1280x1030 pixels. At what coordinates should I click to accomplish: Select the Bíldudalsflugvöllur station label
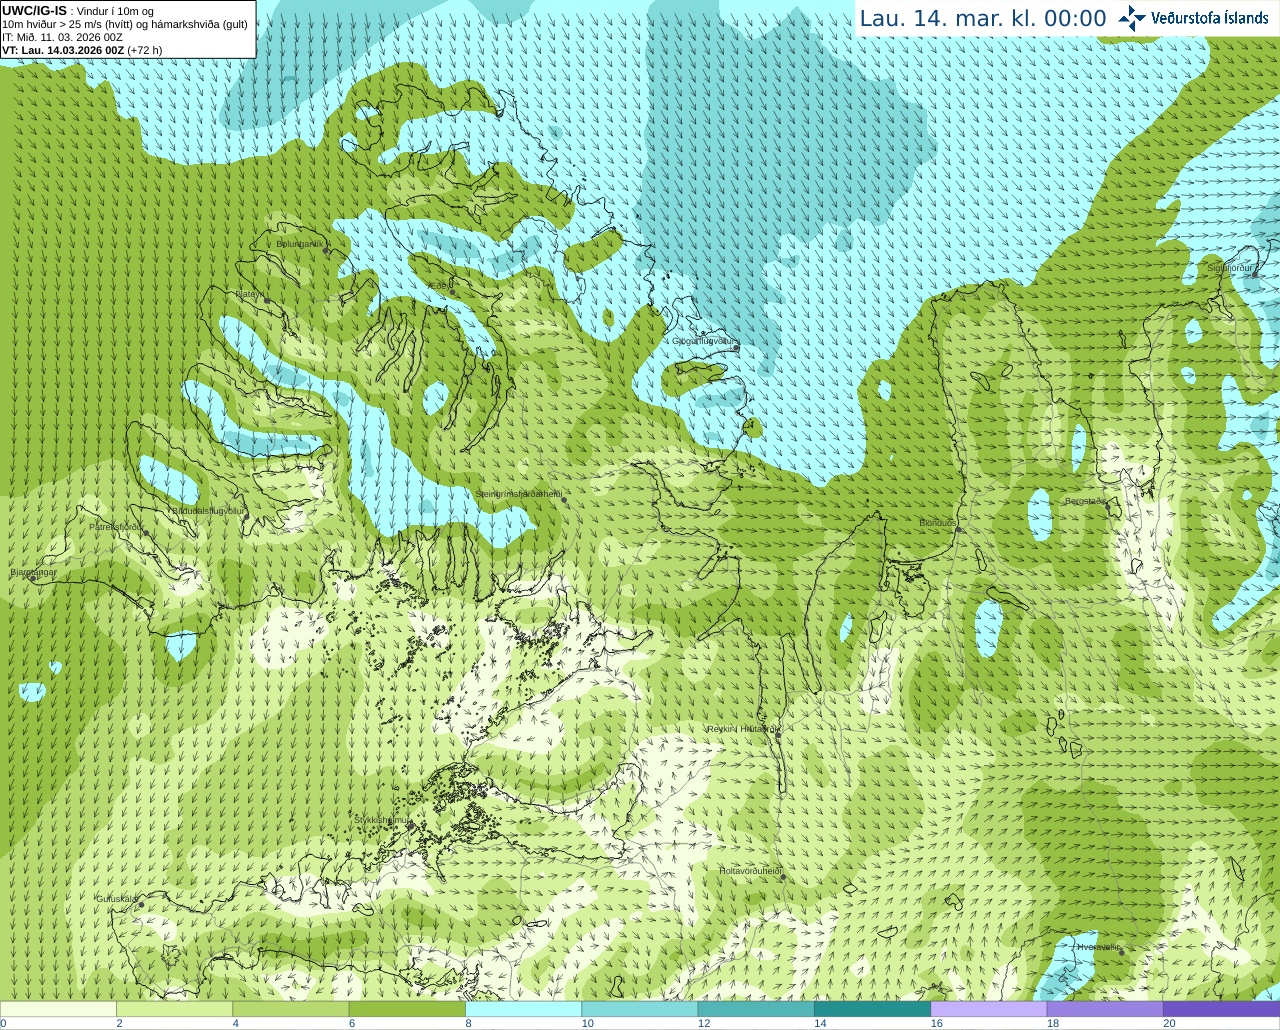[208, 510]
